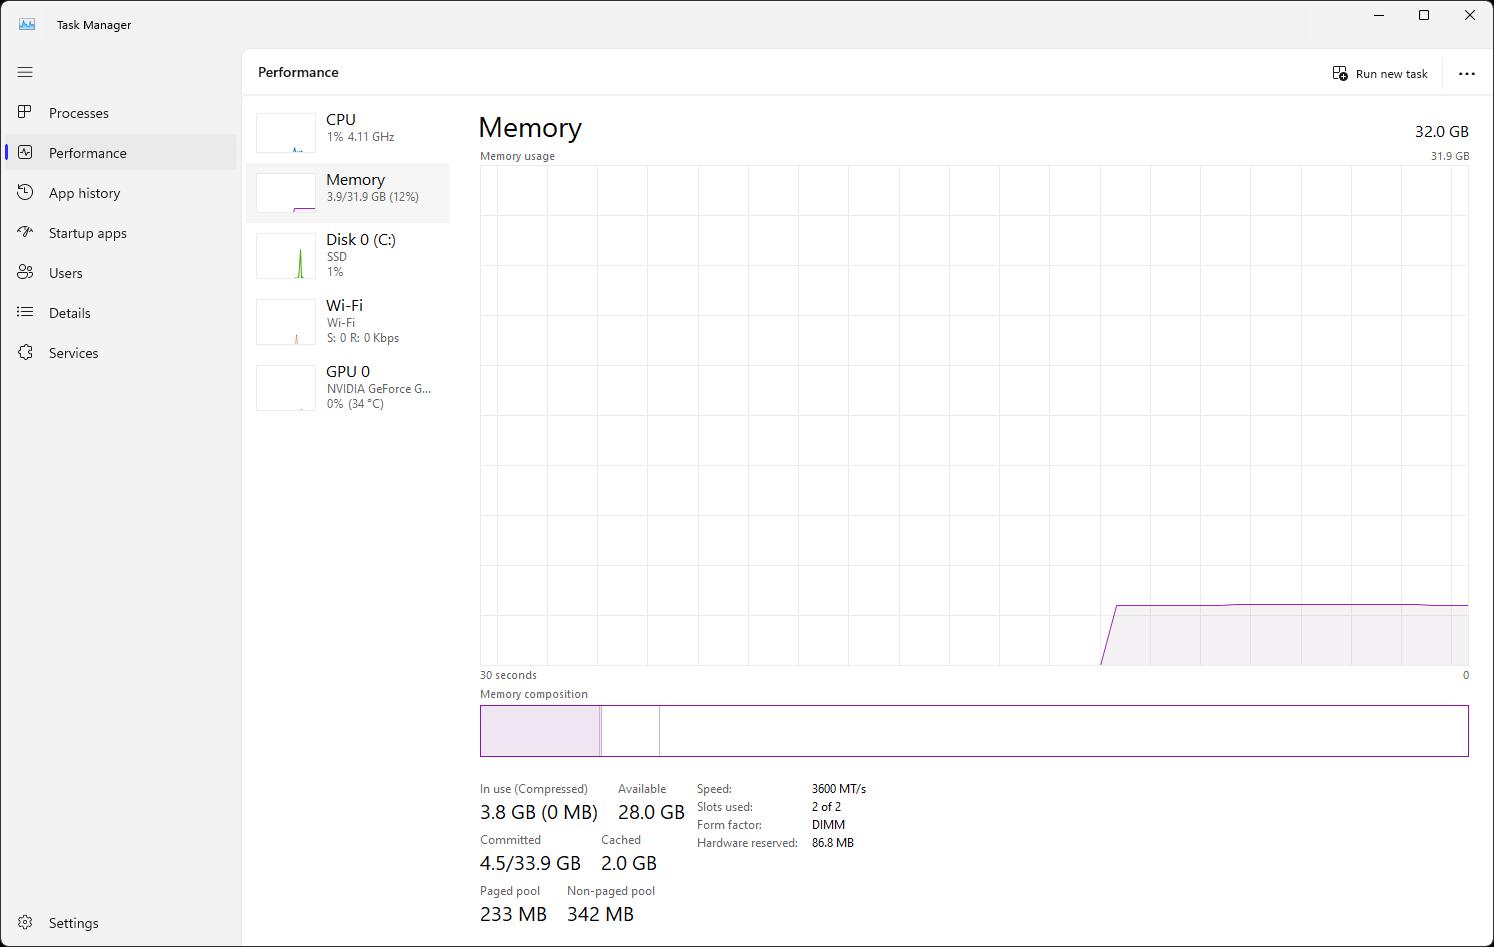
Task: Click the 342 MB non-paged pool value
Action: point(600,914)
